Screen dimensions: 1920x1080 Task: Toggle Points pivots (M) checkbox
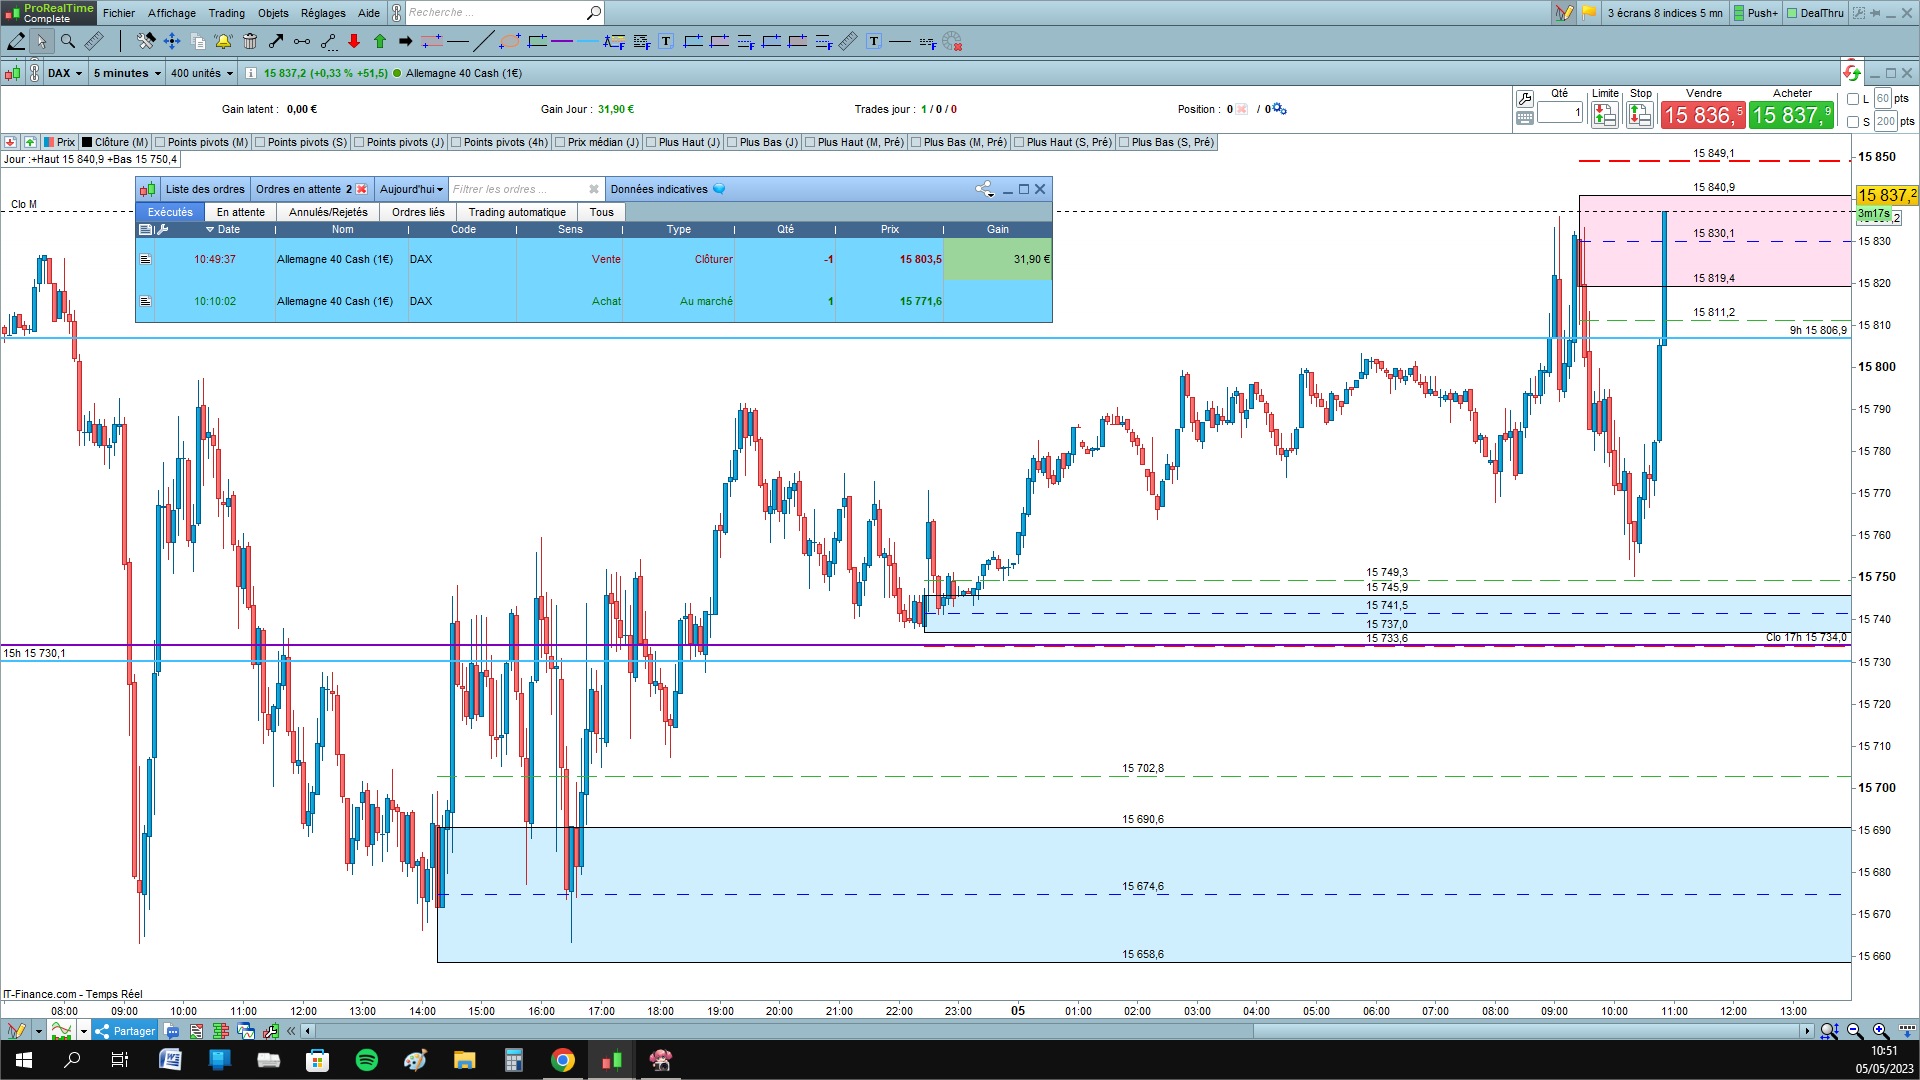(160, 142)
